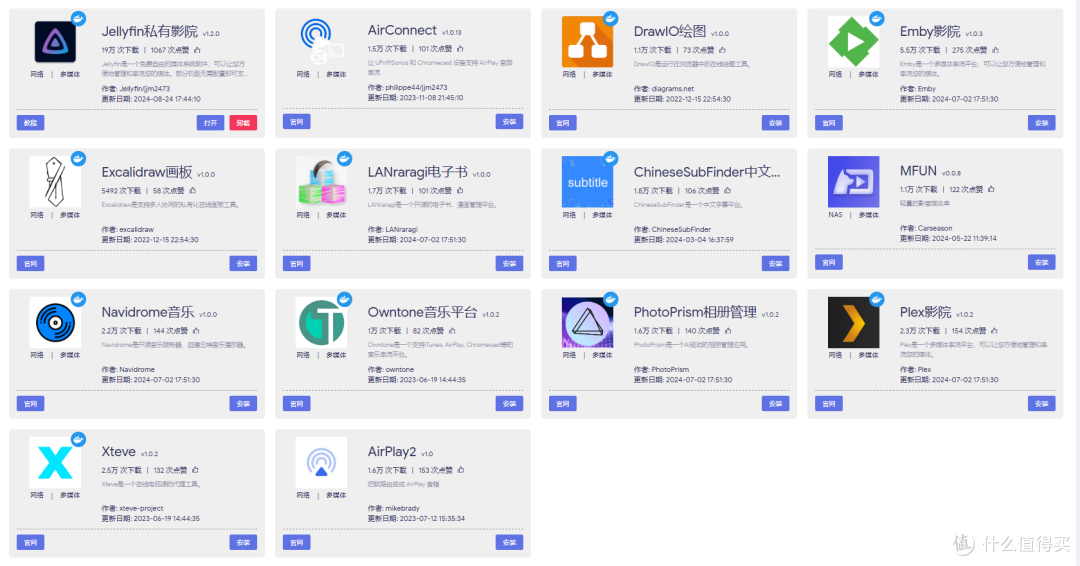Open the DrawIO 官网 website link
1080x566 pixels.
pyautogui.click(x=563, y=123)
